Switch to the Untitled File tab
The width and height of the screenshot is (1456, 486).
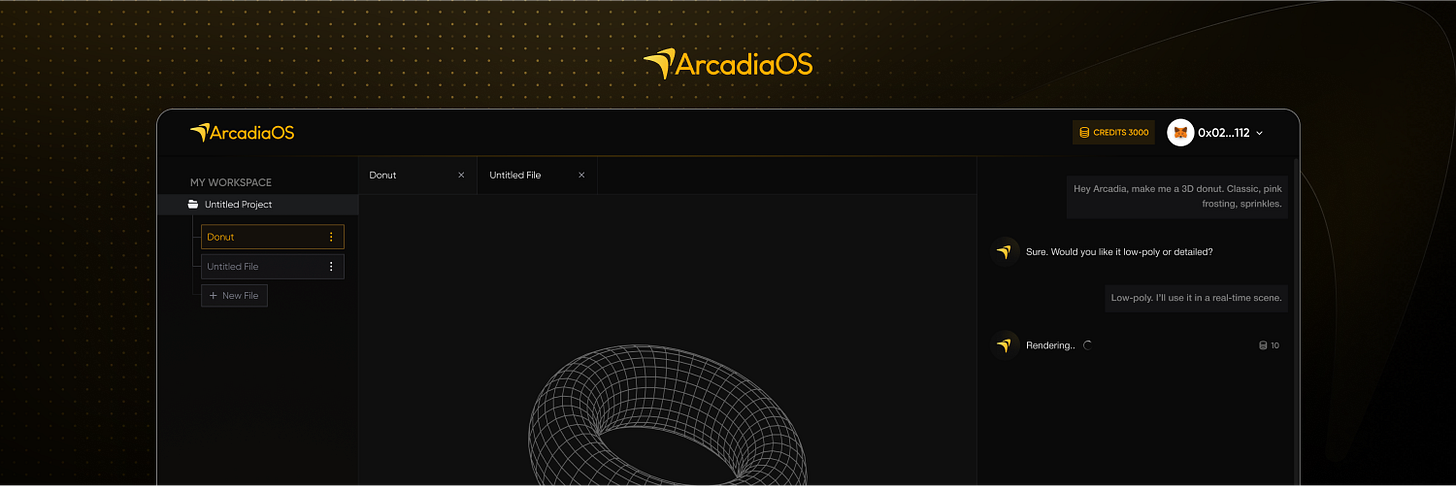click(x=537, y=175)
